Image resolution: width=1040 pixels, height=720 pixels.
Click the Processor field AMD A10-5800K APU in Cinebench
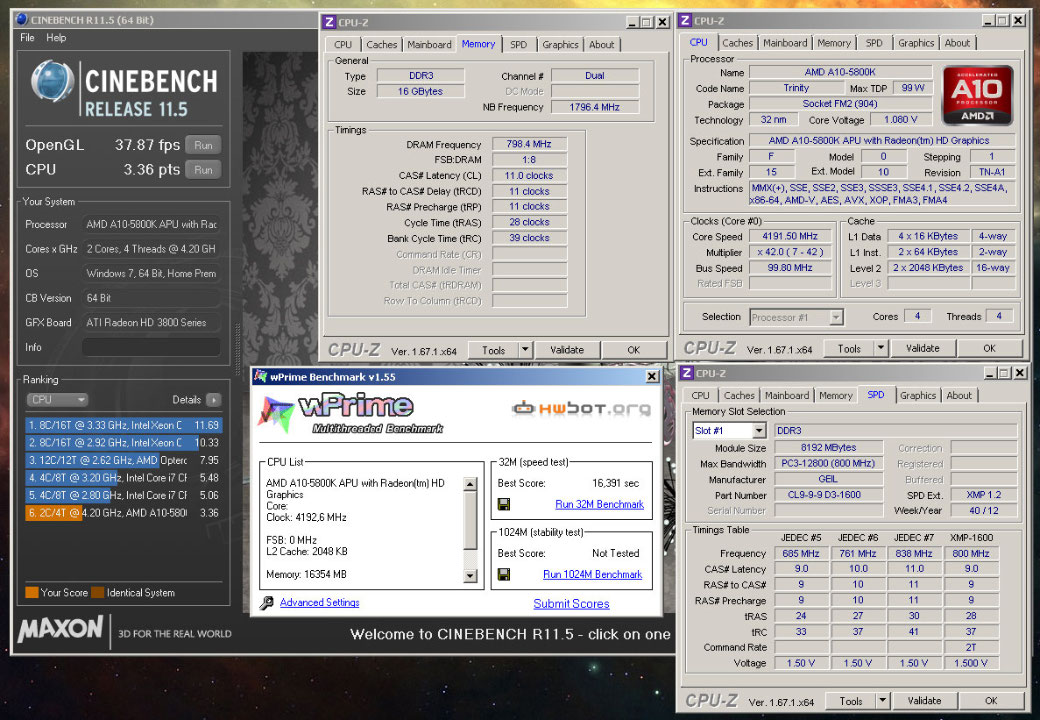pyautogui.click(x=151, y=224)
